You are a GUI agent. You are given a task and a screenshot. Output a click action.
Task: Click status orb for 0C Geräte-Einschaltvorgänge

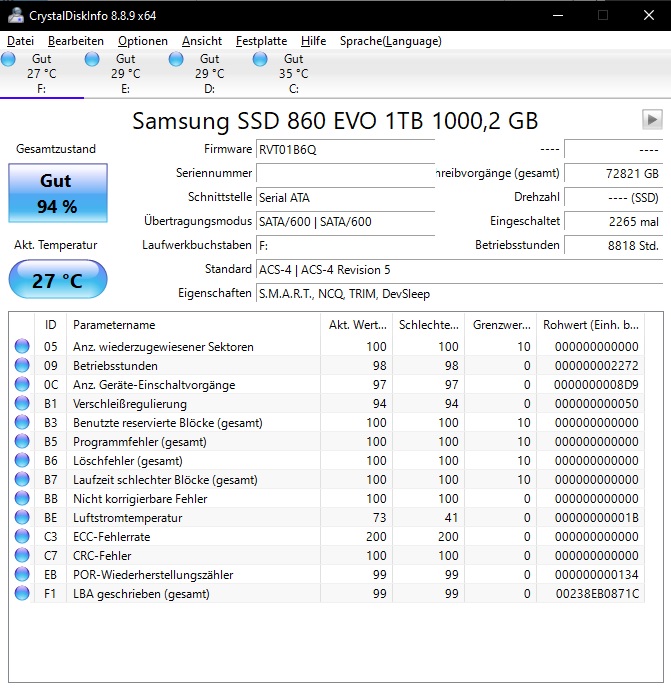pyautogui.click(x=22, y=384)
